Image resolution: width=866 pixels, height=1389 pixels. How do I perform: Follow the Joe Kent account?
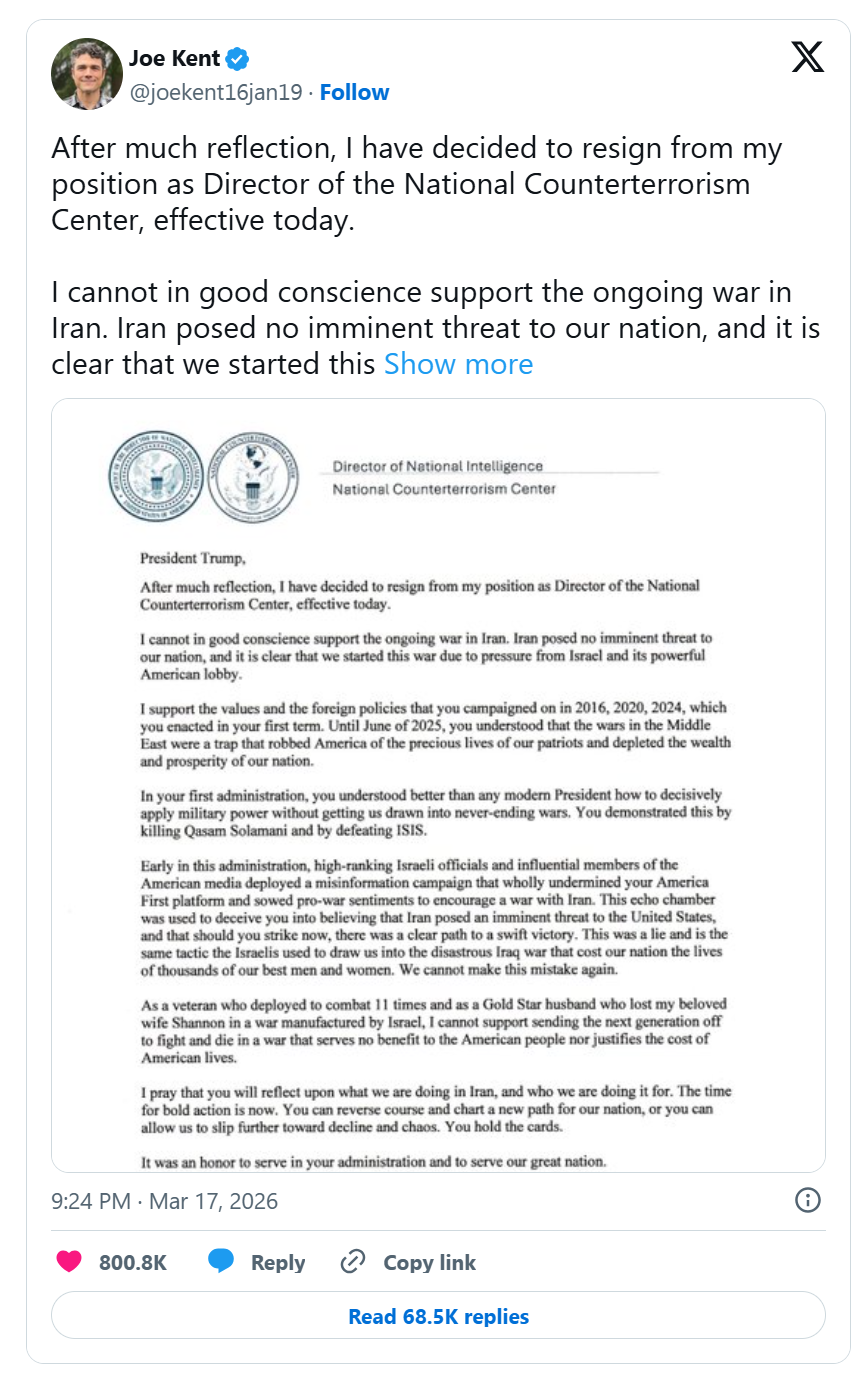[354, 92]
